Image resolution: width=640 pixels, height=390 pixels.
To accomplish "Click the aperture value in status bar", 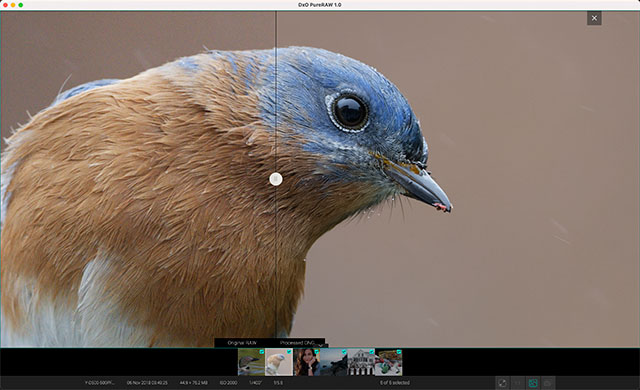I will tap(278, 383).
